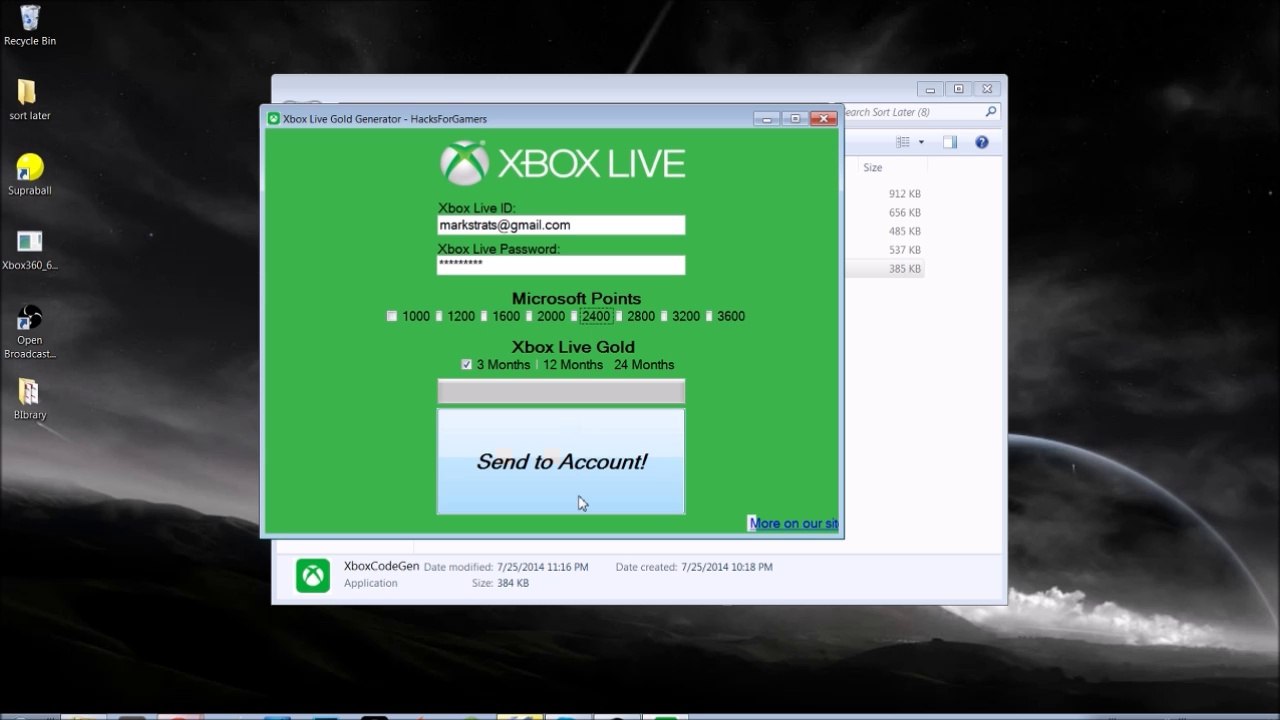This screenshot has height=720, width=1280.
Task: Click the search magnifier icon in Explorer
Action: click(991, 112)
